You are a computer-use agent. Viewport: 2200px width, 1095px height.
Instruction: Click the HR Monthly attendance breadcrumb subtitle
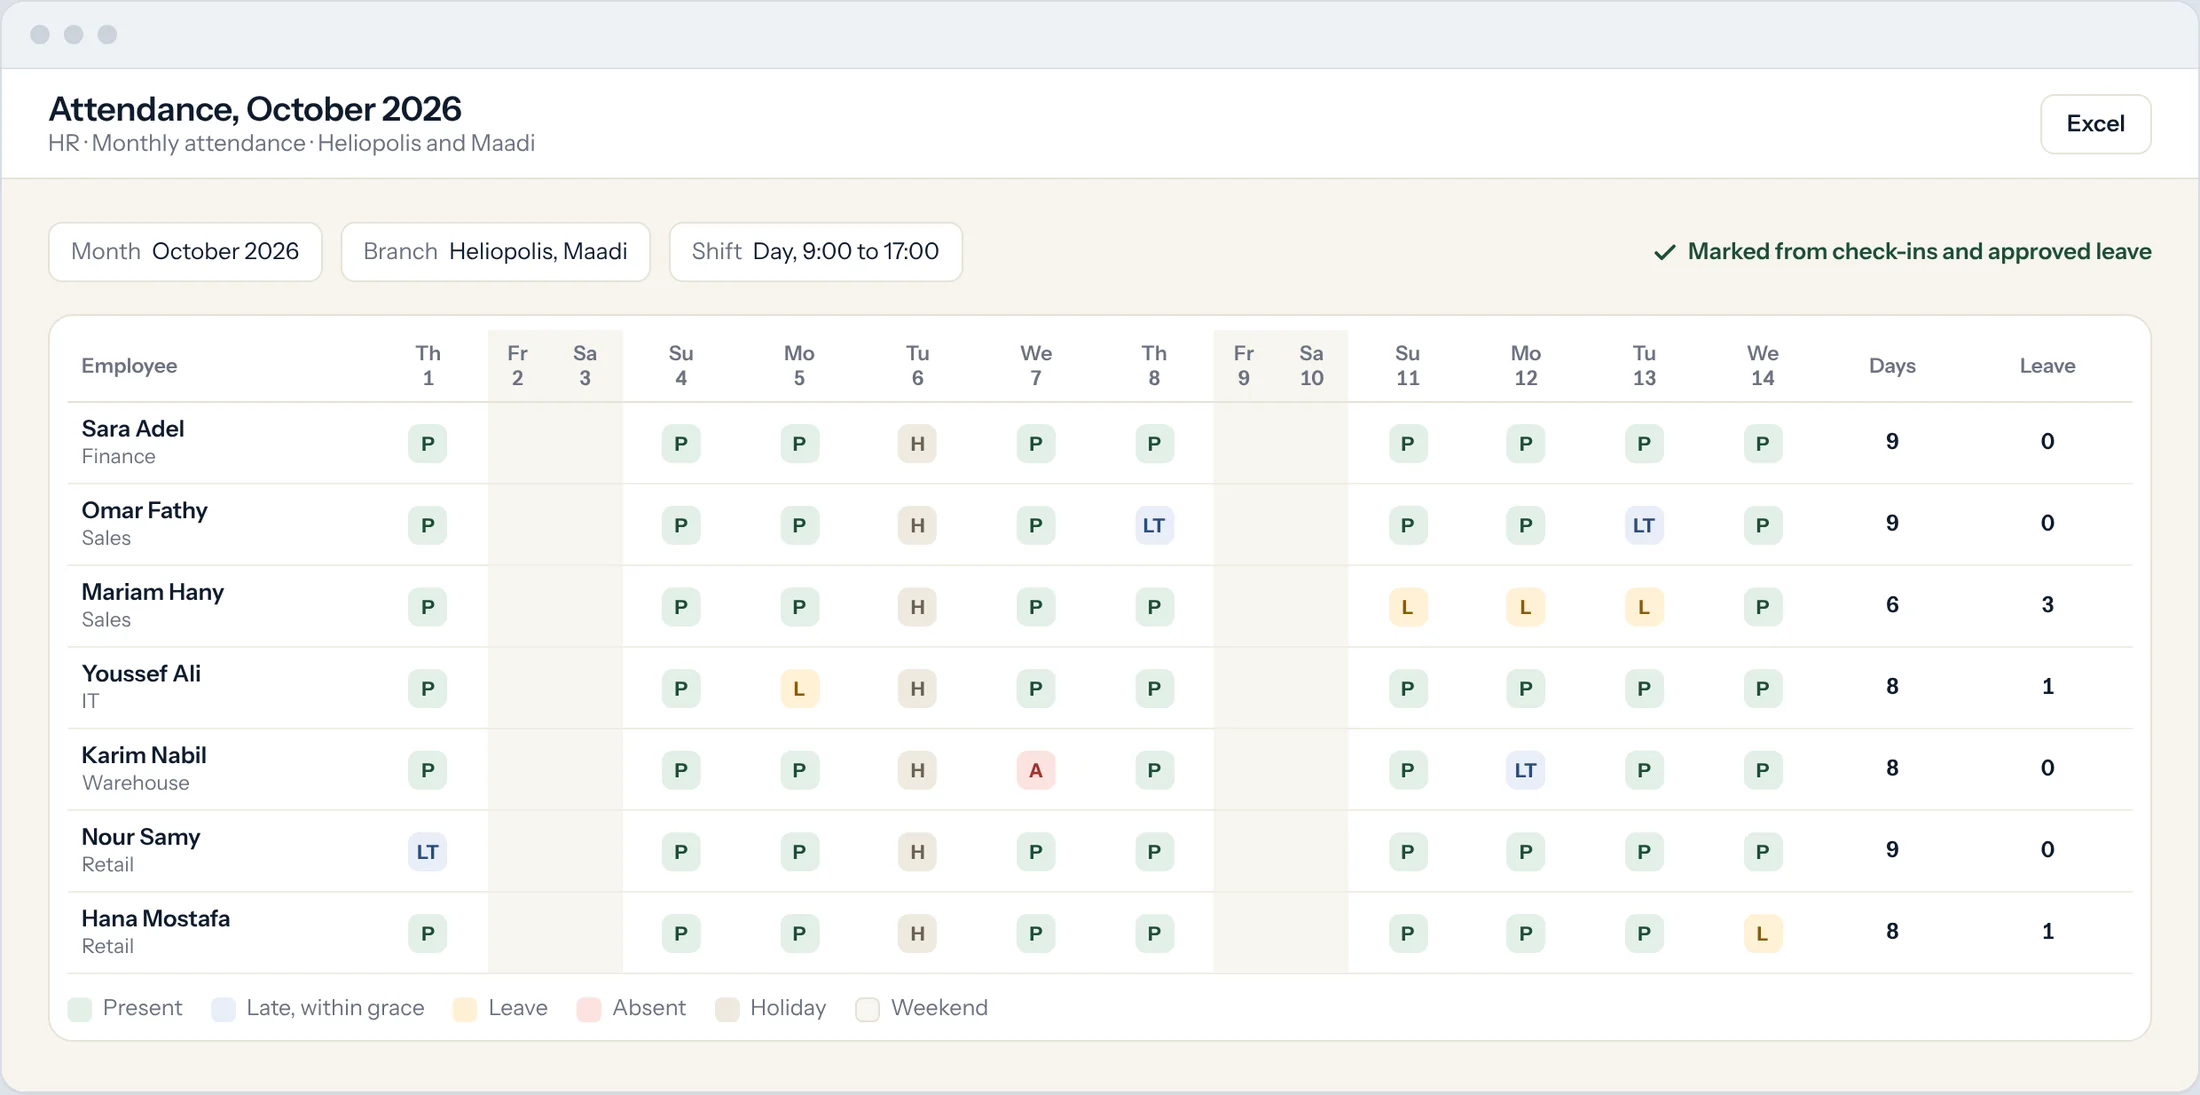click(x=291, y=143)
